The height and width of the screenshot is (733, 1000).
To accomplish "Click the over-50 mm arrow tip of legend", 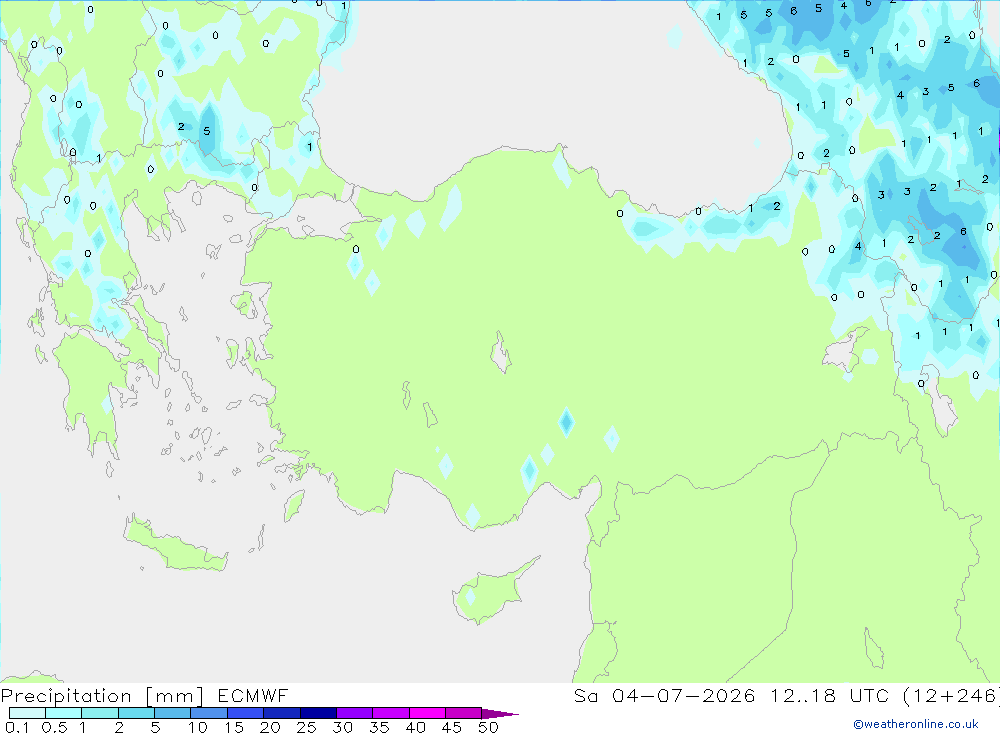I will [499, 714].
